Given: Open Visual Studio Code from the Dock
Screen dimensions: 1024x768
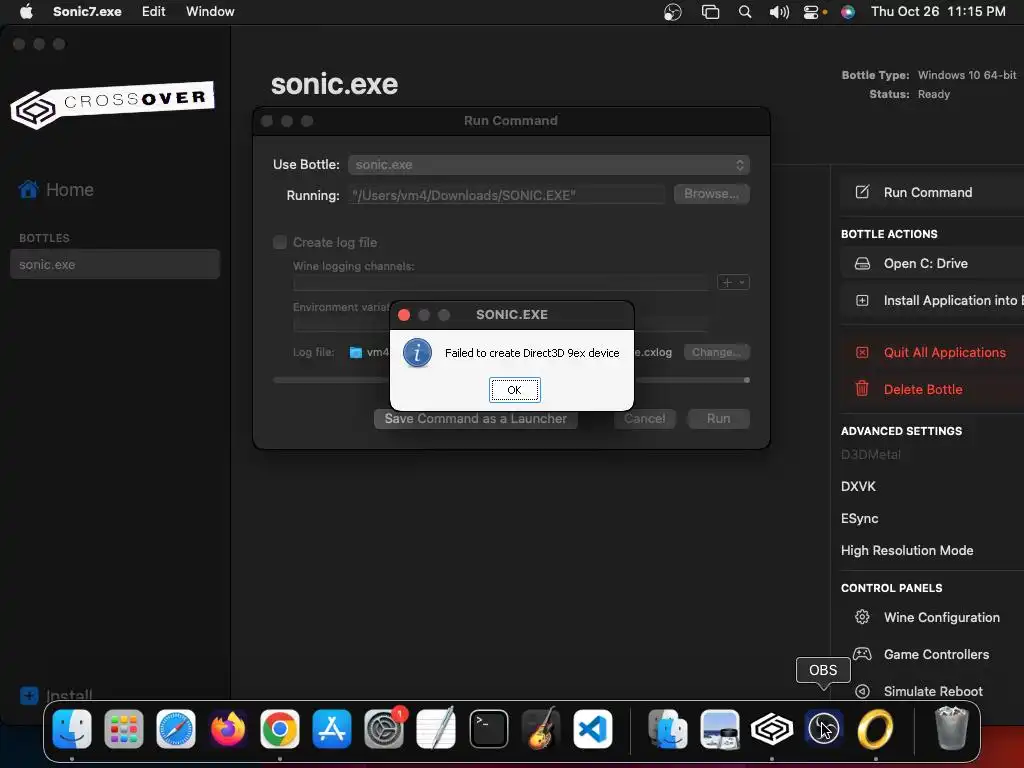Looking at the screenshot, I should click(x=592, y=729).
